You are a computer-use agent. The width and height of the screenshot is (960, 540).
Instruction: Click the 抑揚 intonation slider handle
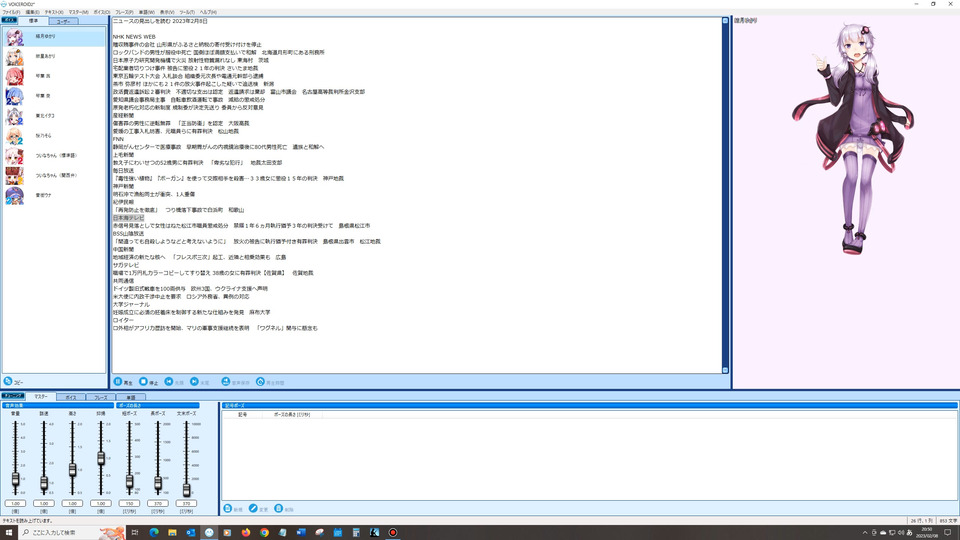click(101, 458)
